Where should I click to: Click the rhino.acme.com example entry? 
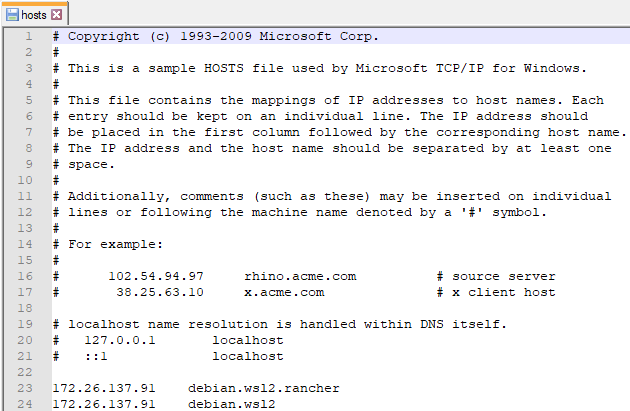tap(300, 276)
